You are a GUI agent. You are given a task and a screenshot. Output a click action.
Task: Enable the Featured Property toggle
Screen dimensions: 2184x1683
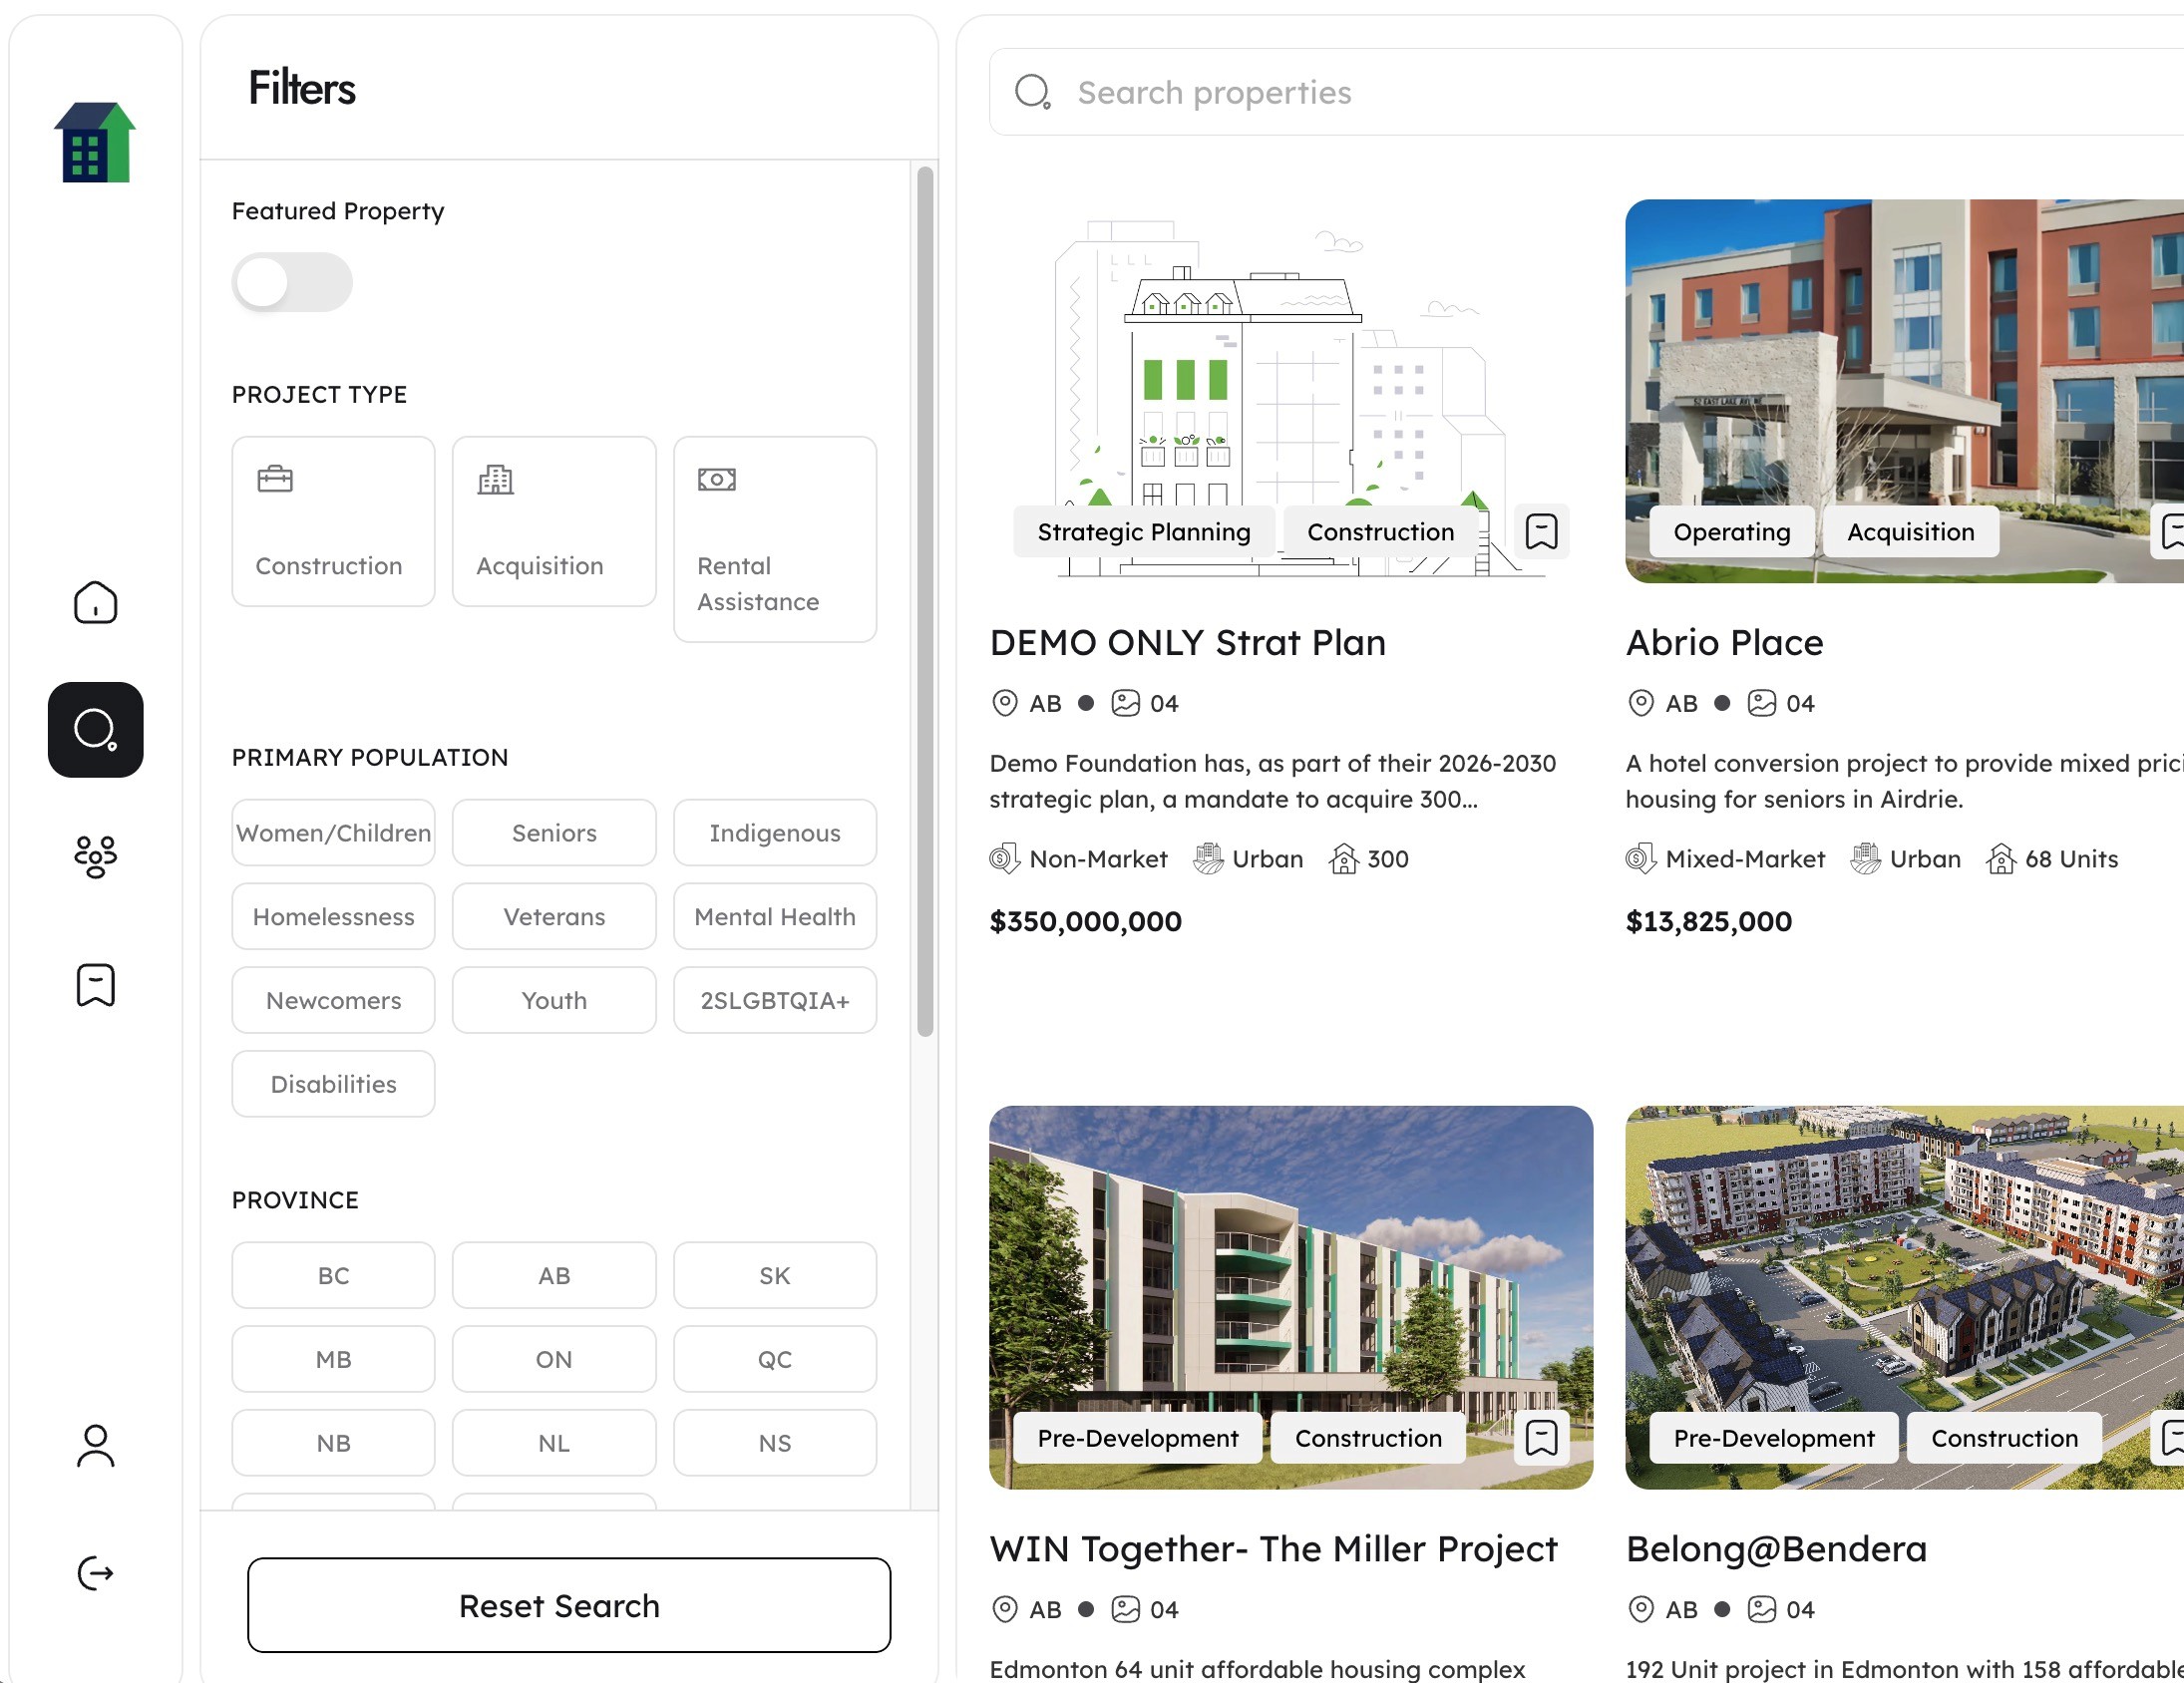click(291, 282)
